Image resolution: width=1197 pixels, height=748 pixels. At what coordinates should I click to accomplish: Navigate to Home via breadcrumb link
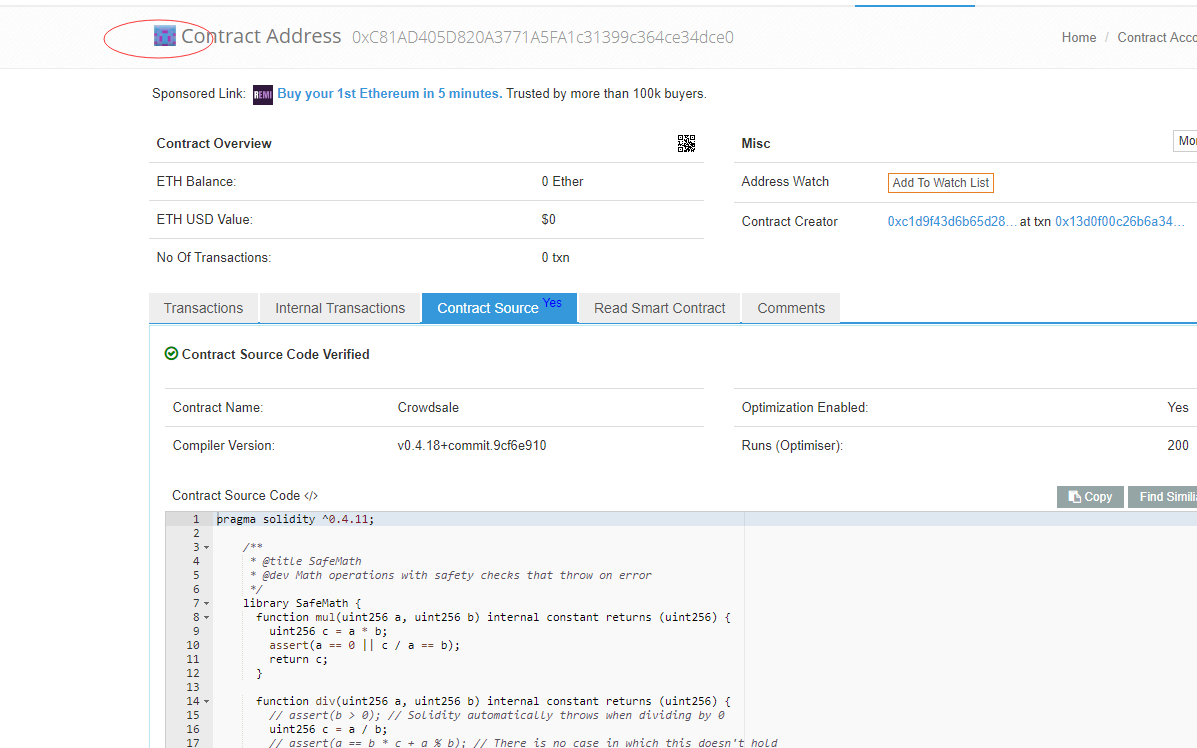coord(1079,37)
